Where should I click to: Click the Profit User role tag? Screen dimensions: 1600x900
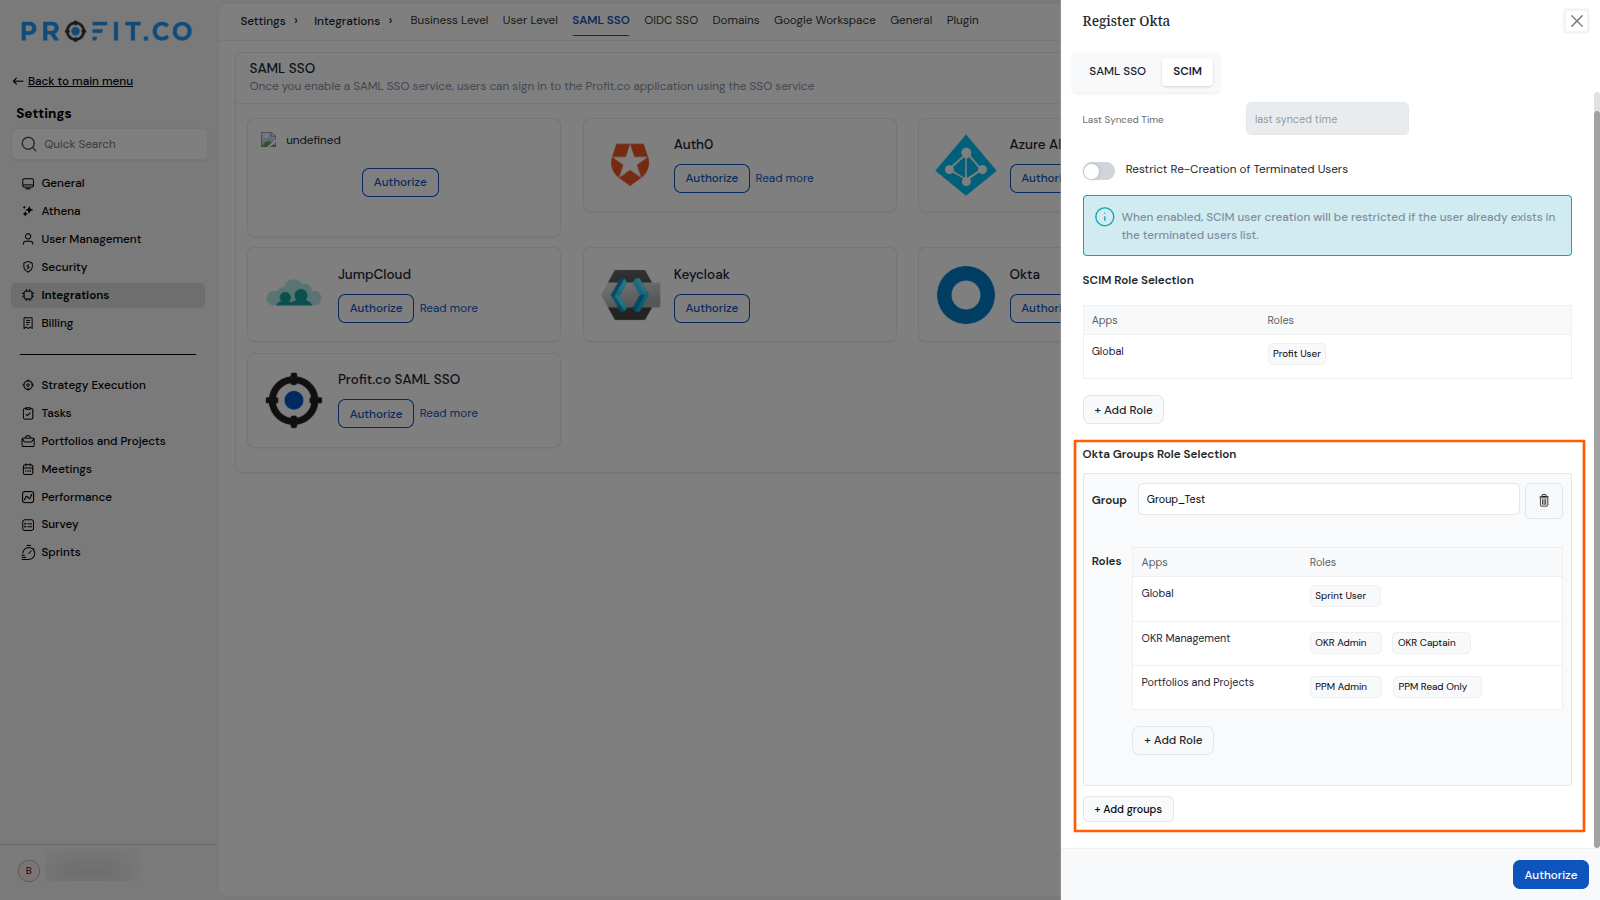1296,354
